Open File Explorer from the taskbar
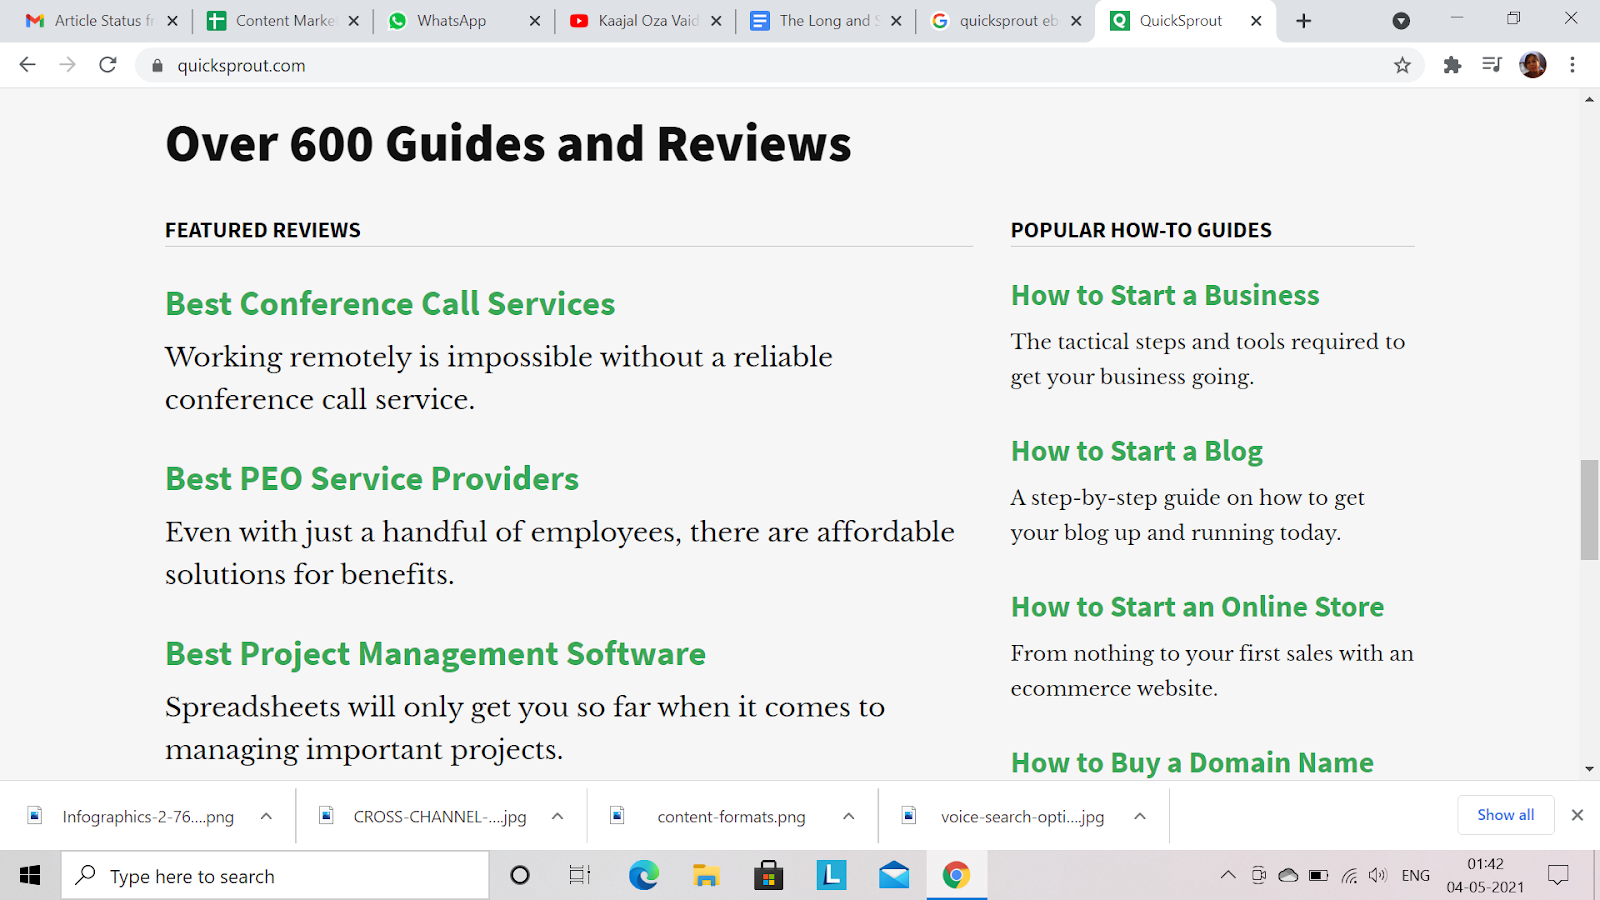This screenshot has height=900, width=1600. [706, 876]
